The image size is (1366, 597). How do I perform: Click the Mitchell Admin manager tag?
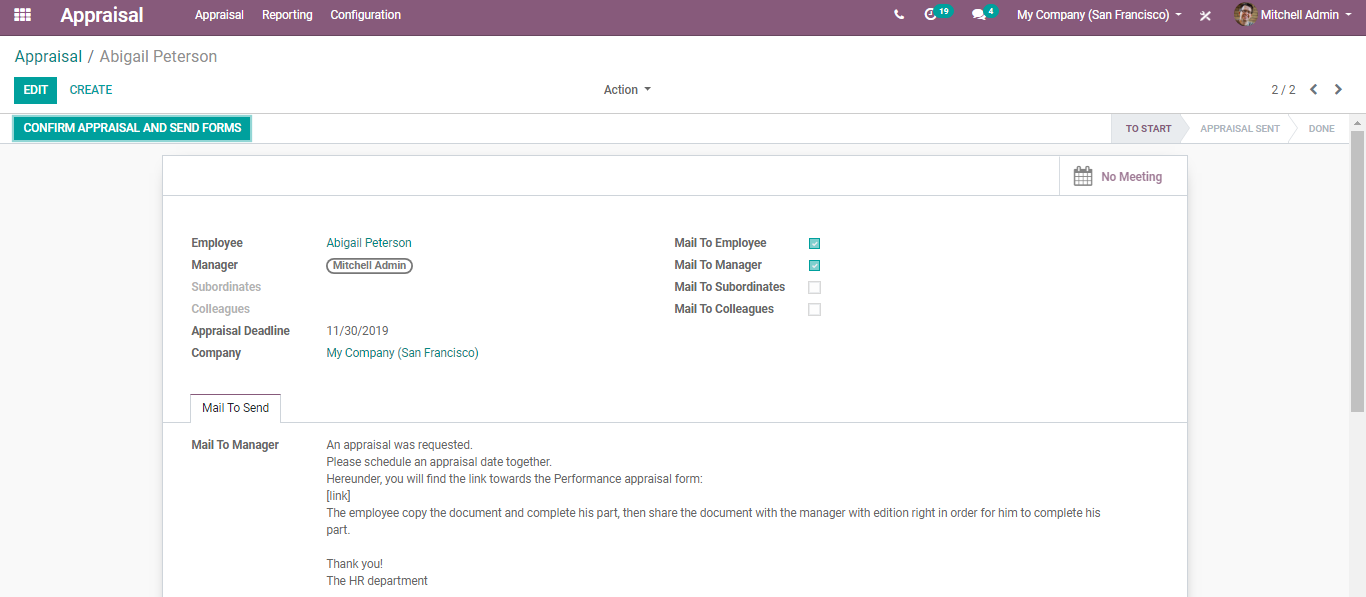point(369,265)
